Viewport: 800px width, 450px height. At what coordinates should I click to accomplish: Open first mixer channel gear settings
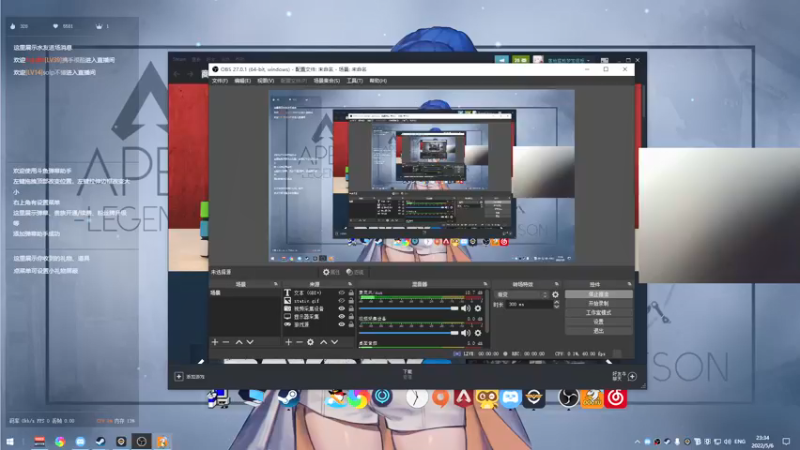[x=478, y=308]
